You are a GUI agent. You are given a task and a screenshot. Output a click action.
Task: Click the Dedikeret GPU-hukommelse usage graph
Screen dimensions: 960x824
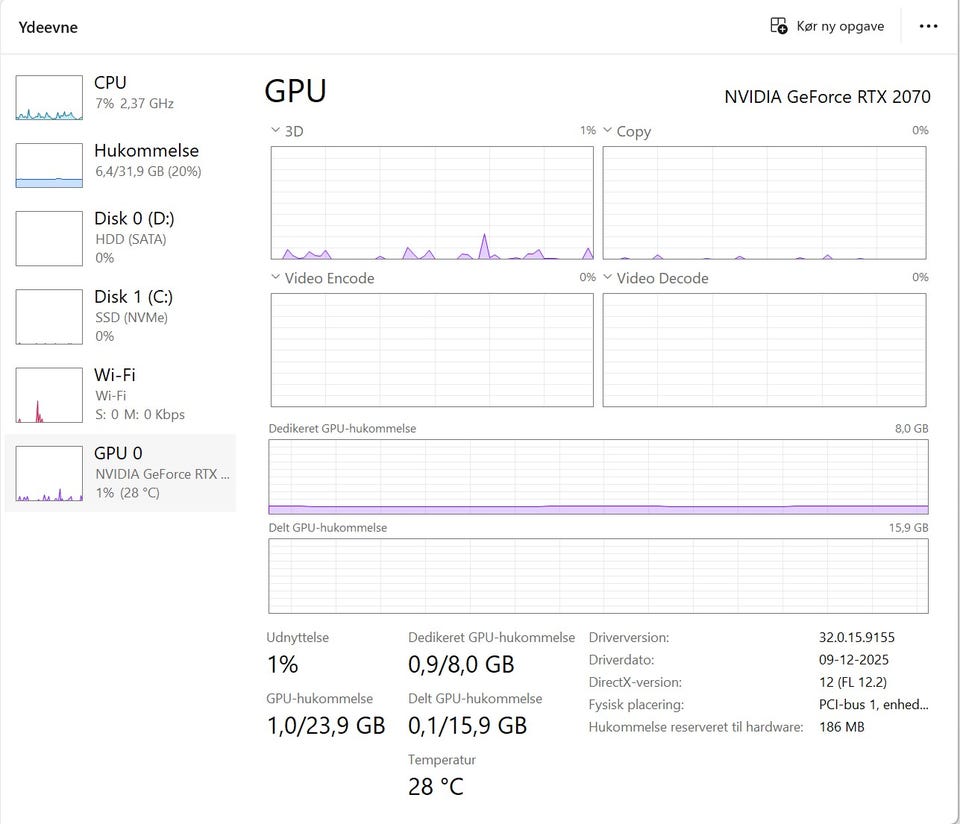point(598,477)
